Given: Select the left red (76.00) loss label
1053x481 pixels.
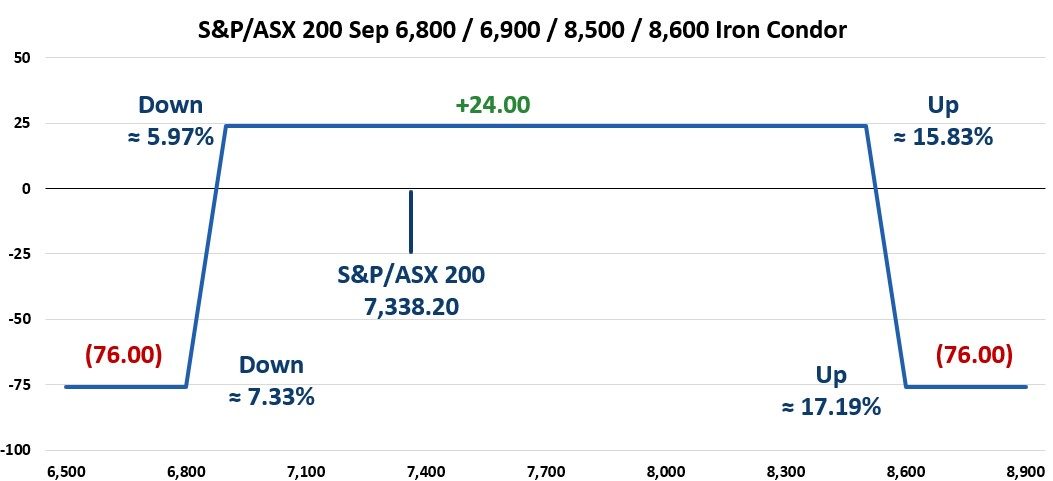Looking at the screenshot, I should click(x=123, y=355).
